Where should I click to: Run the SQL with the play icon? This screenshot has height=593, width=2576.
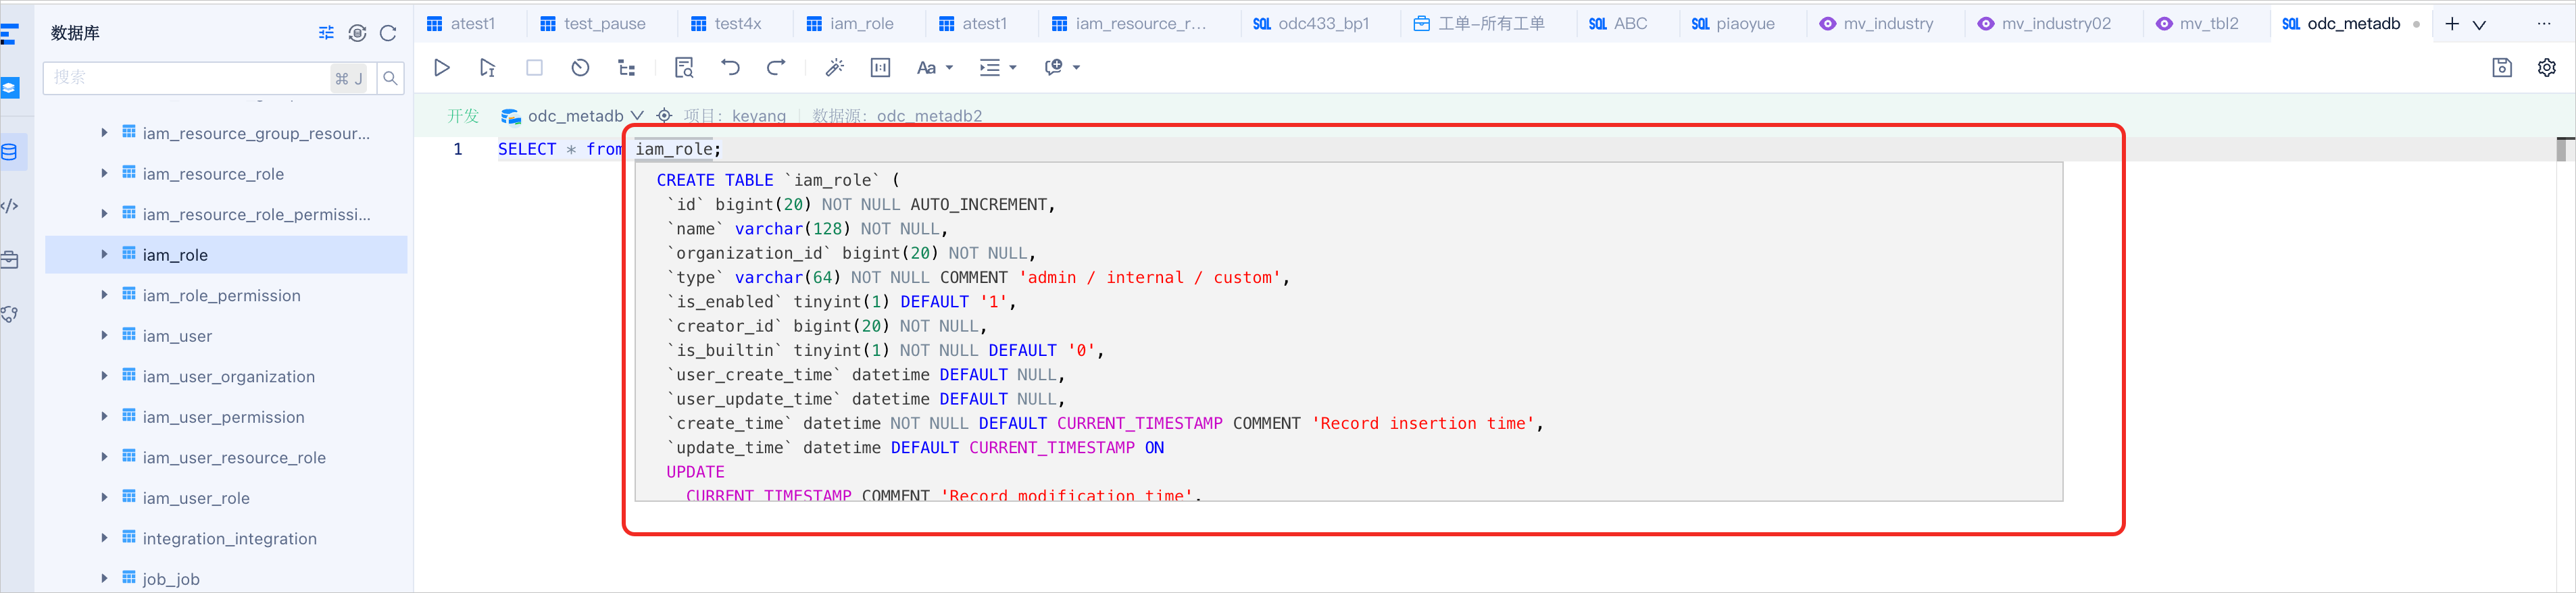tap(441, 68)
